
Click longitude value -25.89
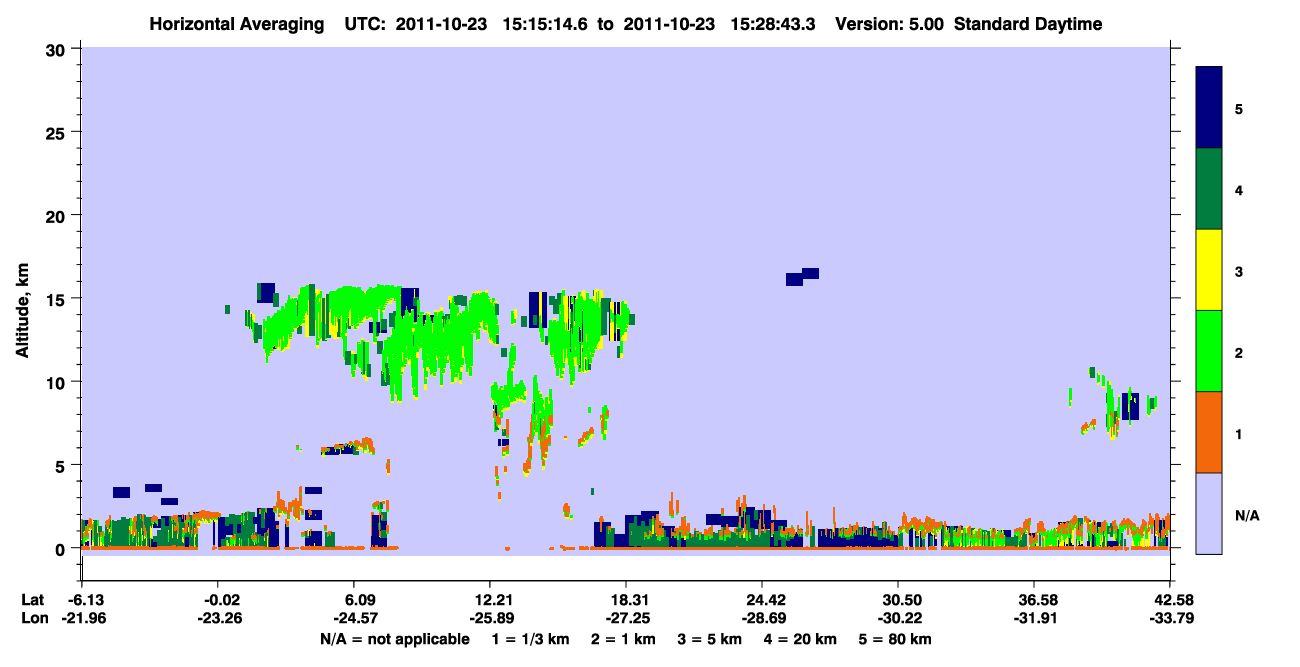(x=490, y=618)
